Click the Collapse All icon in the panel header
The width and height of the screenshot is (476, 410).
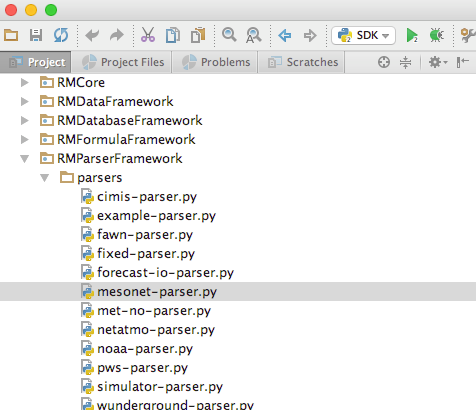click(x=405, y=62)
